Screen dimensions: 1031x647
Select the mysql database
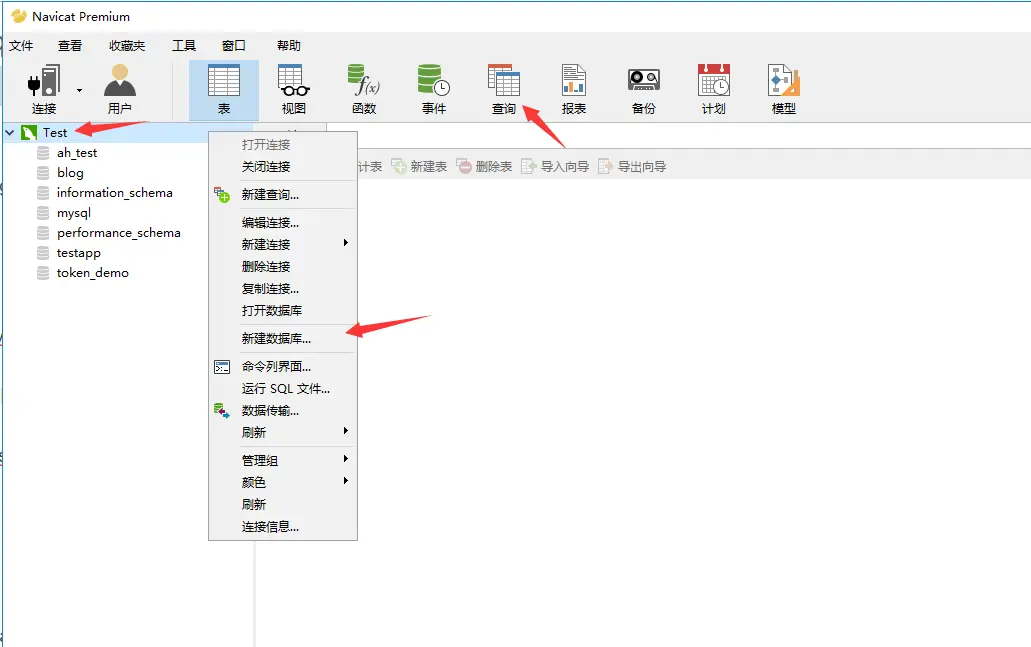(74, 213)
